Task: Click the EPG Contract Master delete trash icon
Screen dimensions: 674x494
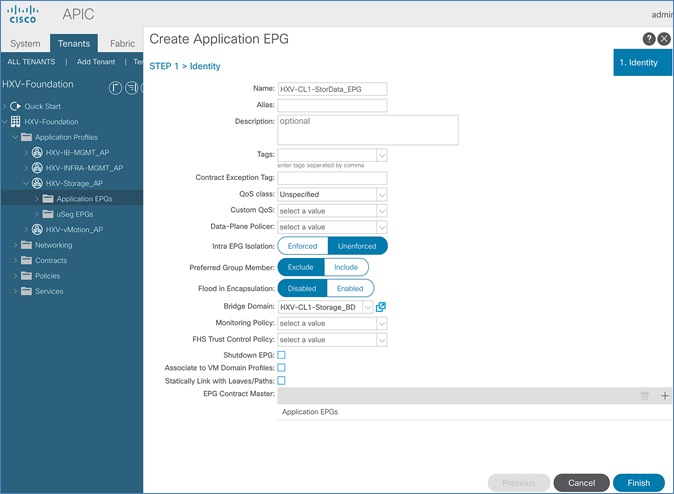Action: pyautogui.click(x=645, y=396)
